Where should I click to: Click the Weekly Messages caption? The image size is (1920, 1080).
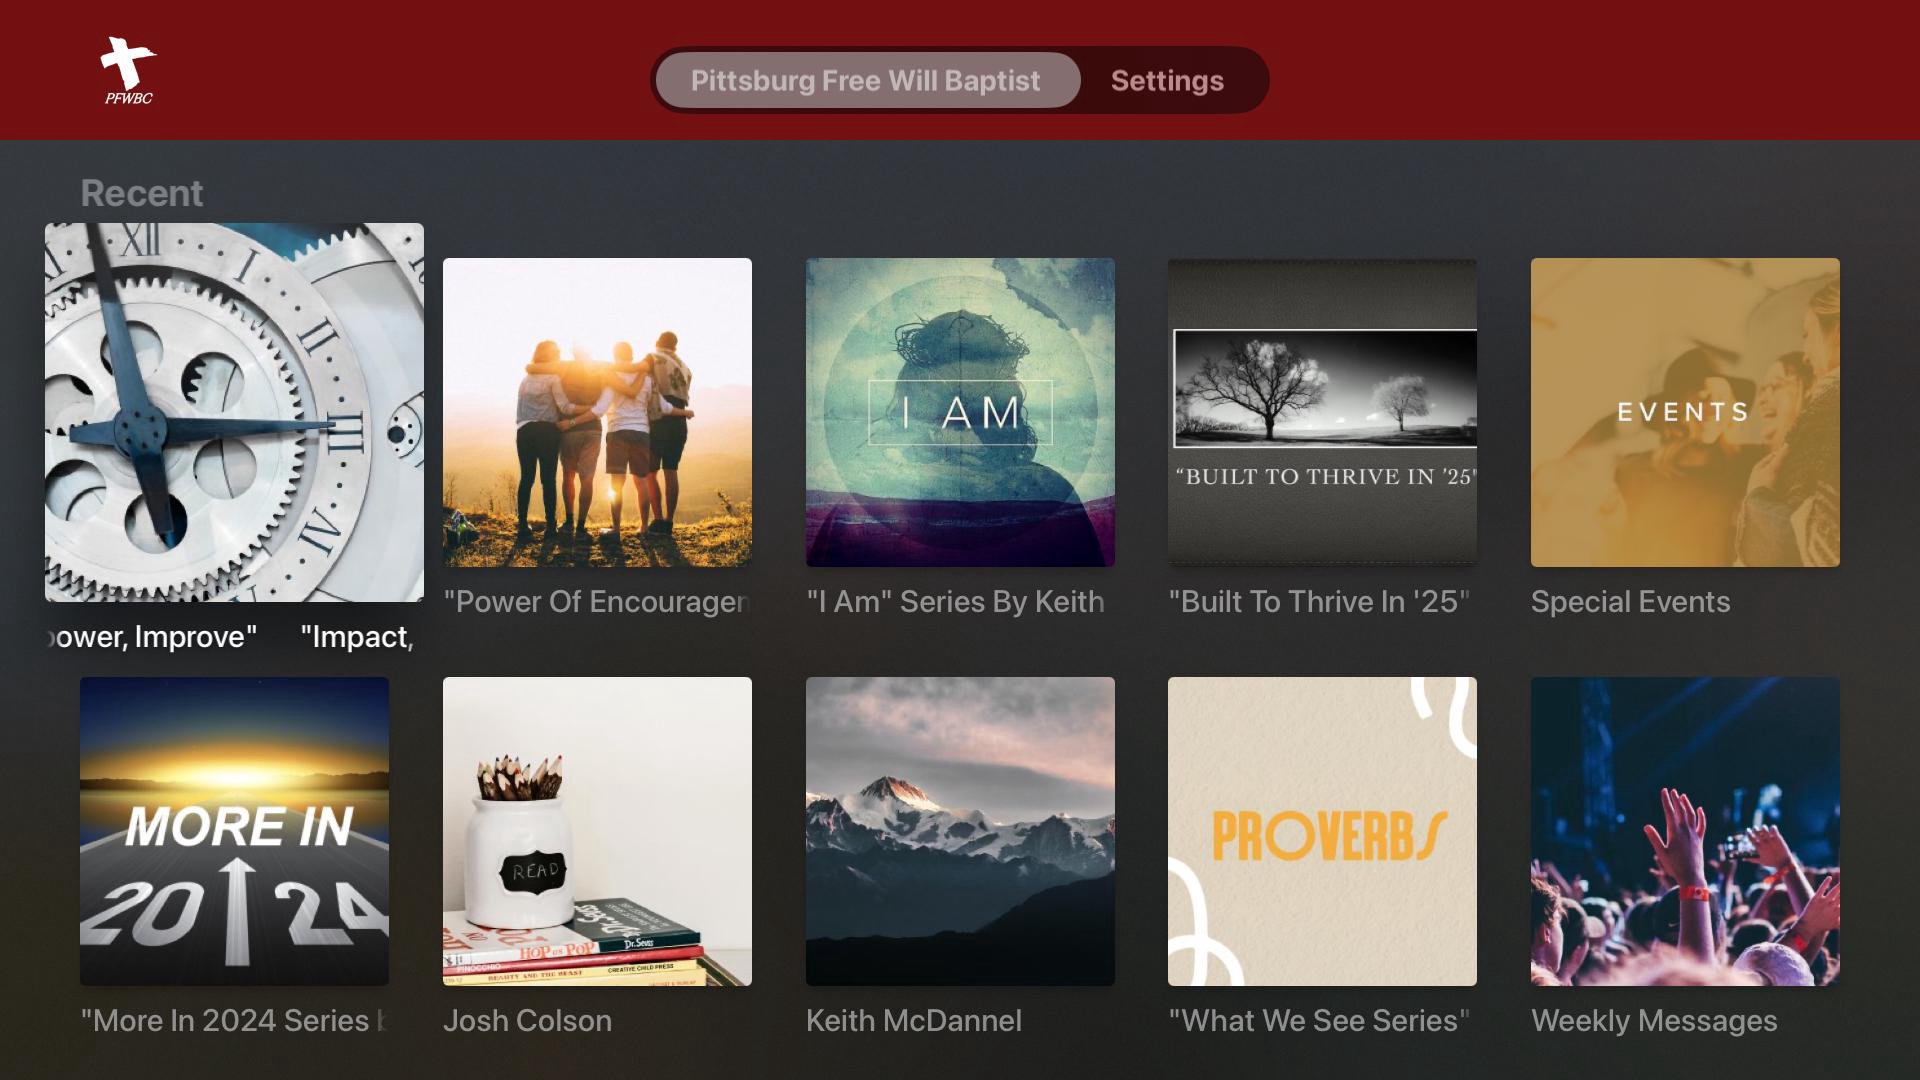coord(1654,1021)
